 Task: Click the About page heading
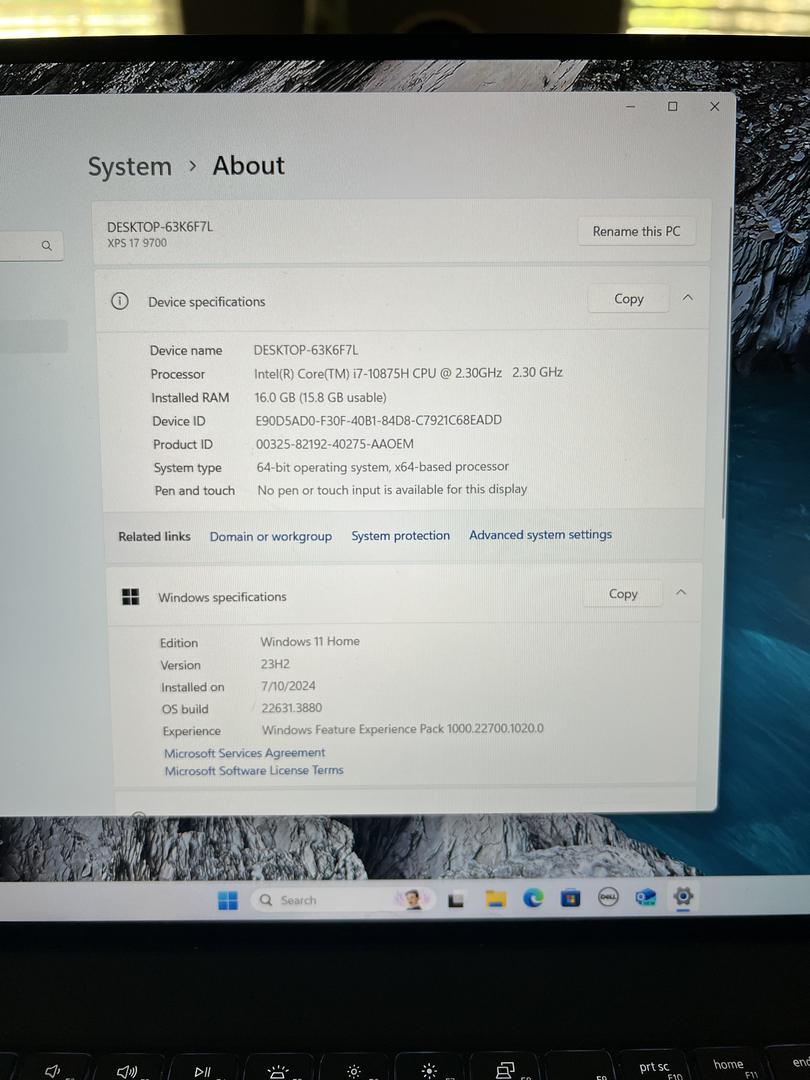[x=248, y=165]
